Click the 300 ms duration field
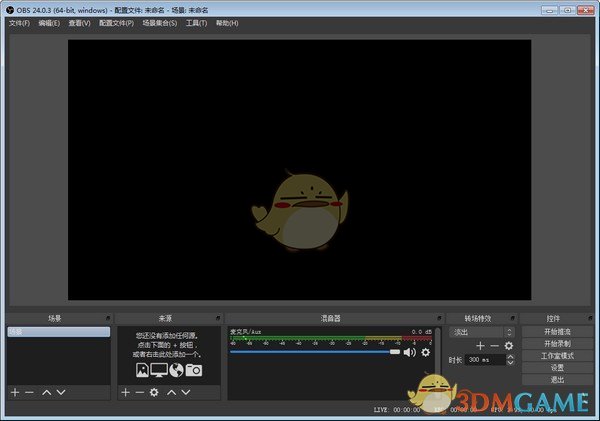Viewport: 600px width, 421px height. [485, 360]
